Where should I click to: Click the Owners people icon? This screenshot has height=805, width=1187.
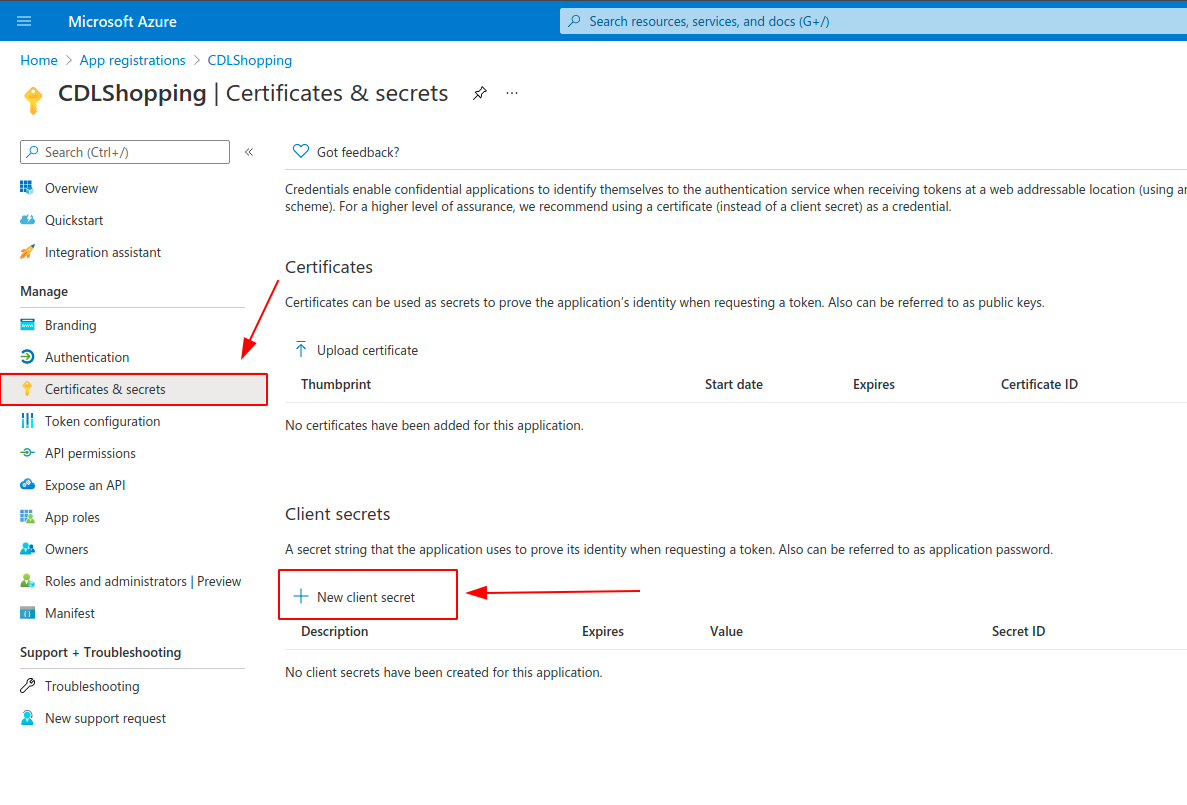[27, 549]
